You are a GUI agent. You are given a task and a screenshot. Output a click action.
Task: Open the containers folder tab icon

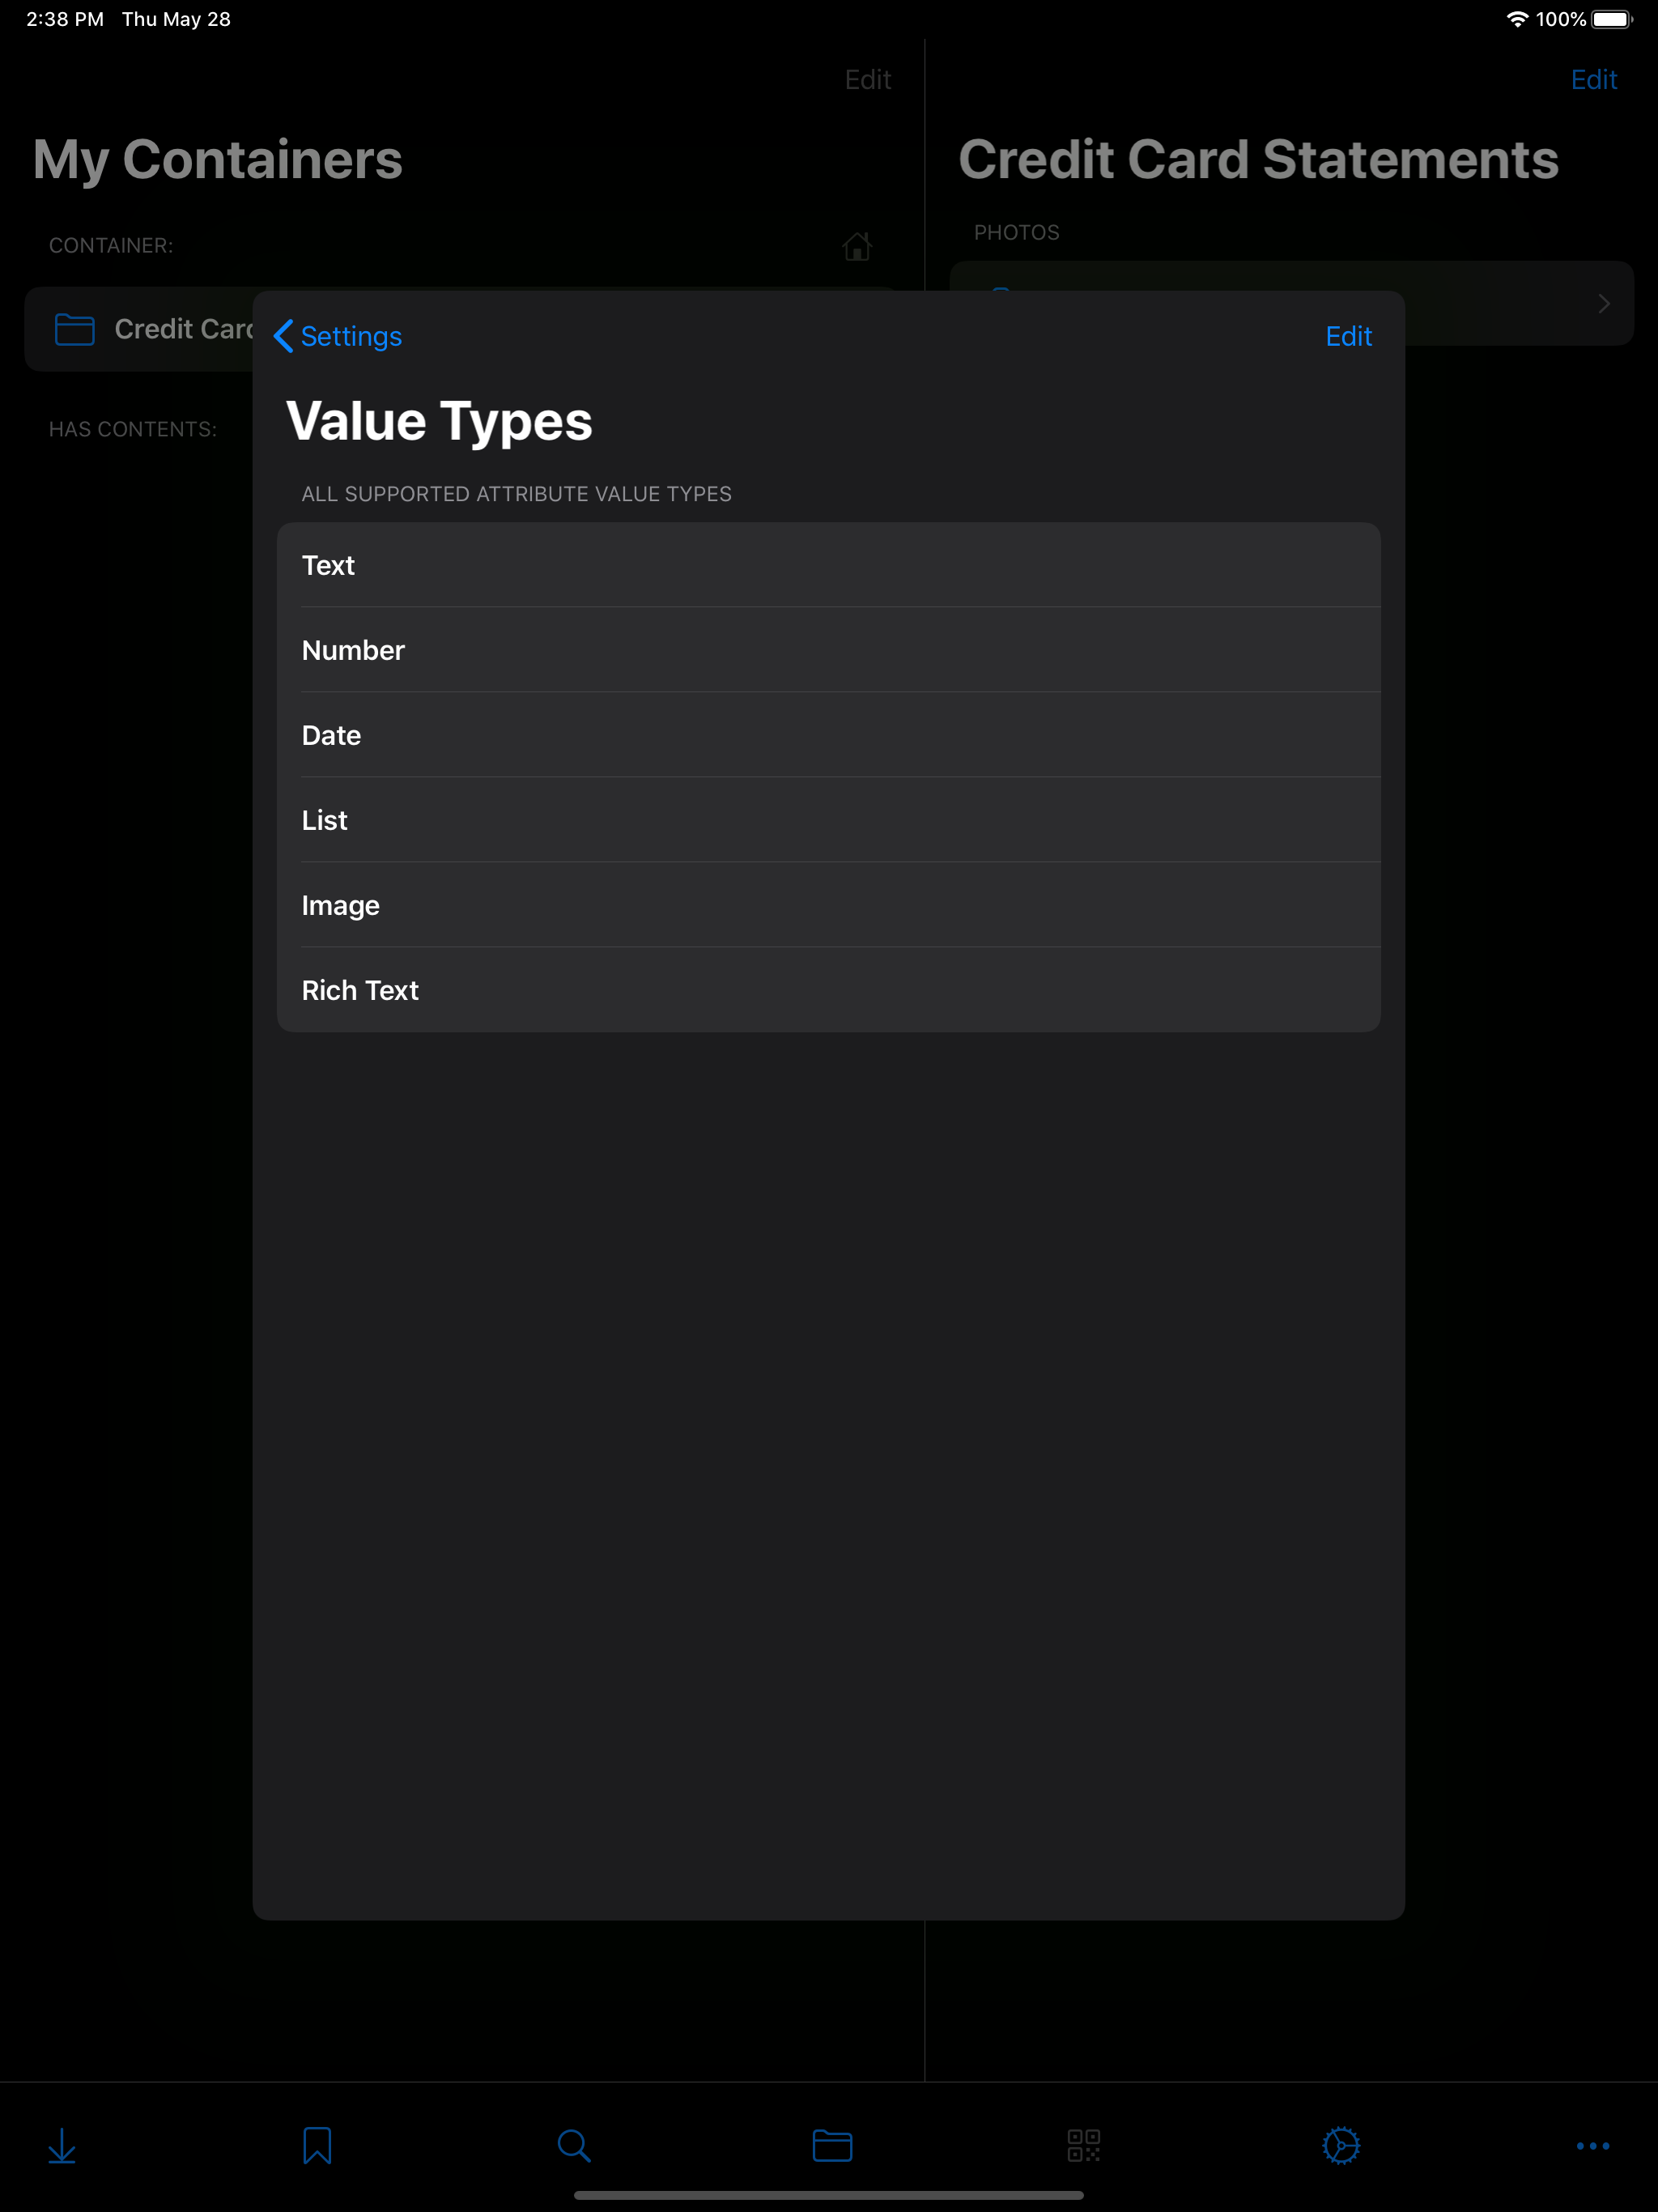coord(832,2145)
